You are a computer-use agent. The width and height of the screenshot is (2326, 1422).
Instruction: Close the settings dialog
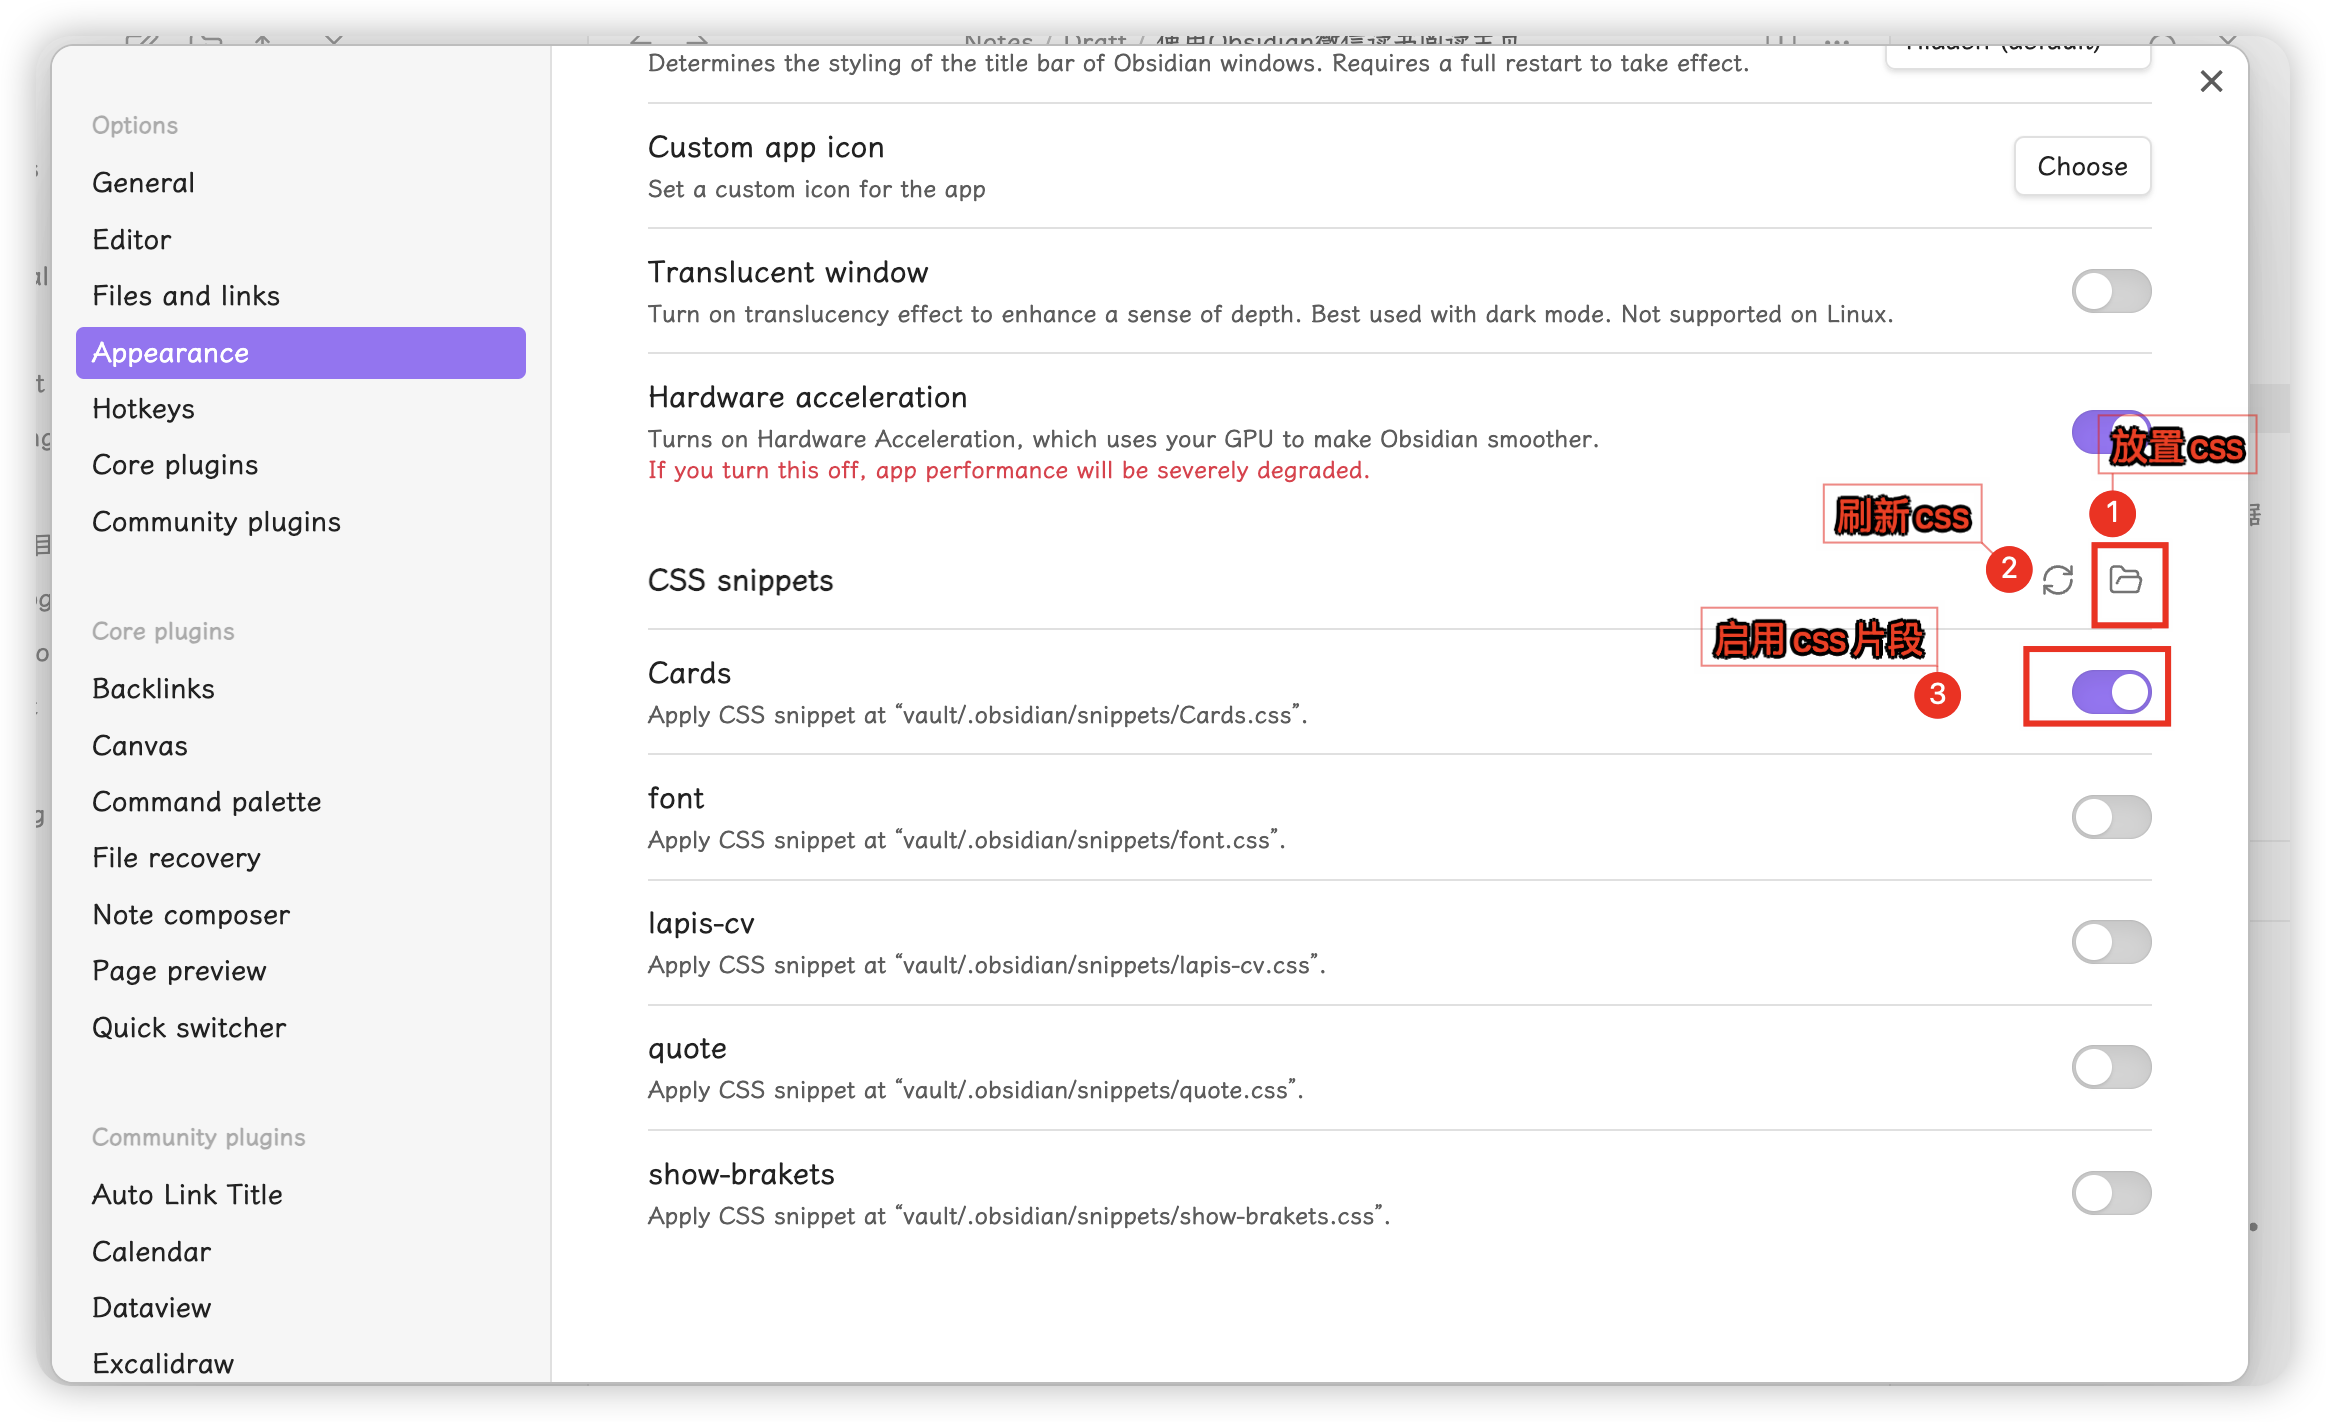pyautogui.click(x=2211, y=82)
